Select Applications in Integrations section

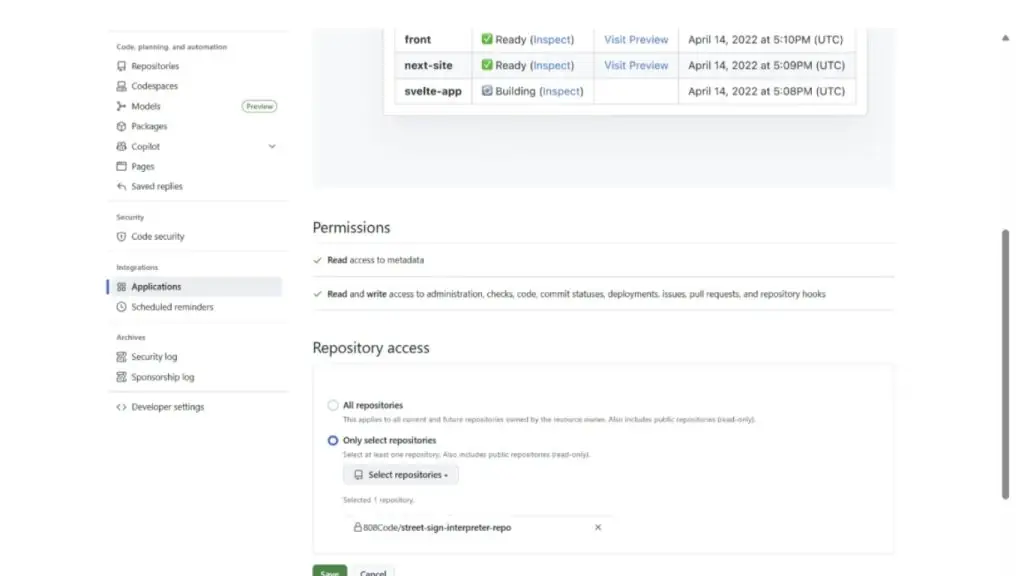tap(195, 287)
